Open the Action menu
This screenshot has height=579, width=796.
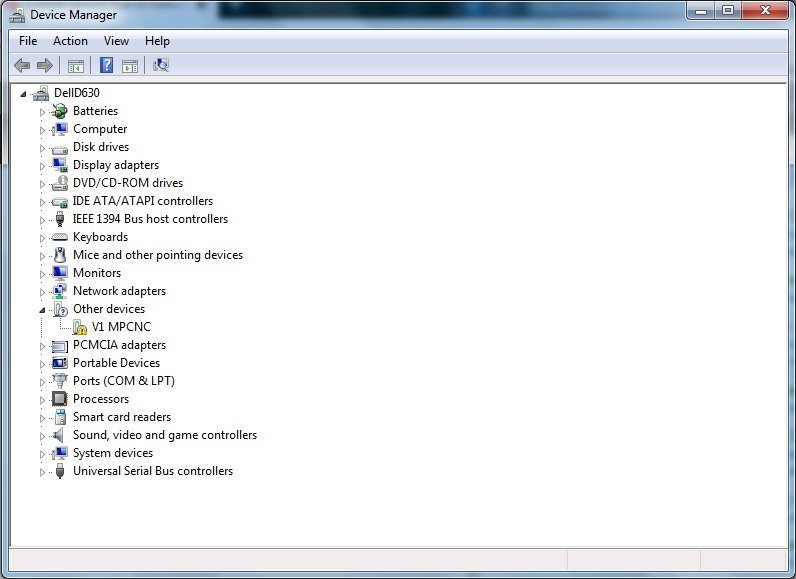pyautogui.click(x=70, y=41)
